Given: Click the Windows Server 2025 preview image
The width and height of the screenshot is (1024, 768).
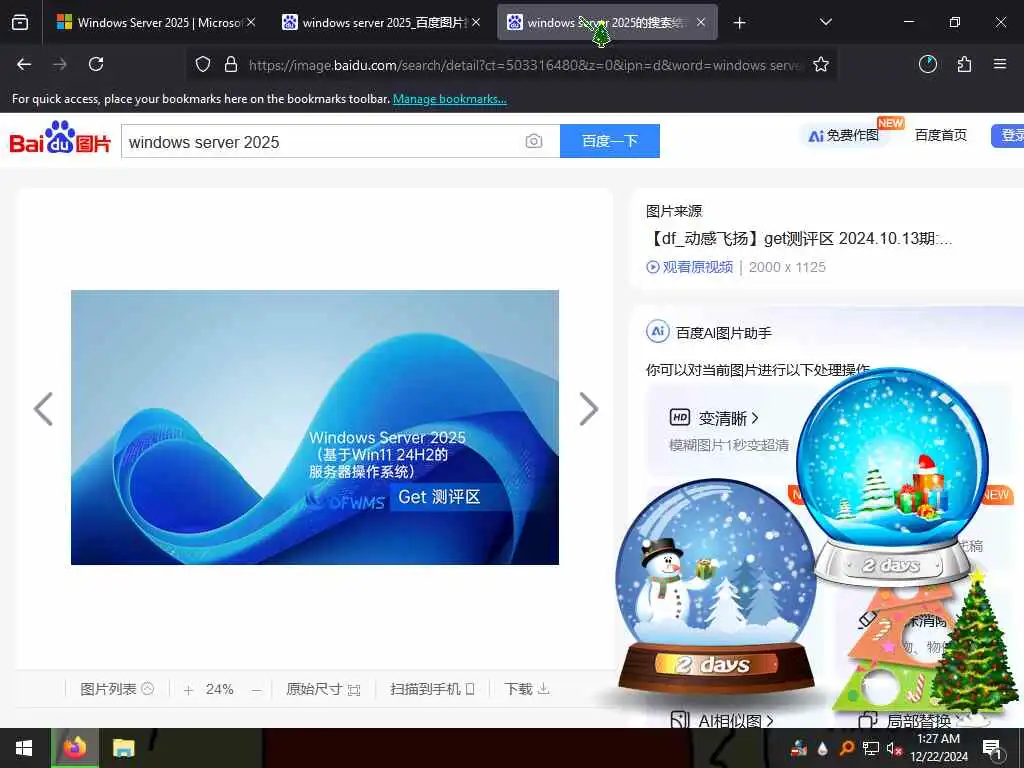Looking at the screenshot, I should click(315, 427).
